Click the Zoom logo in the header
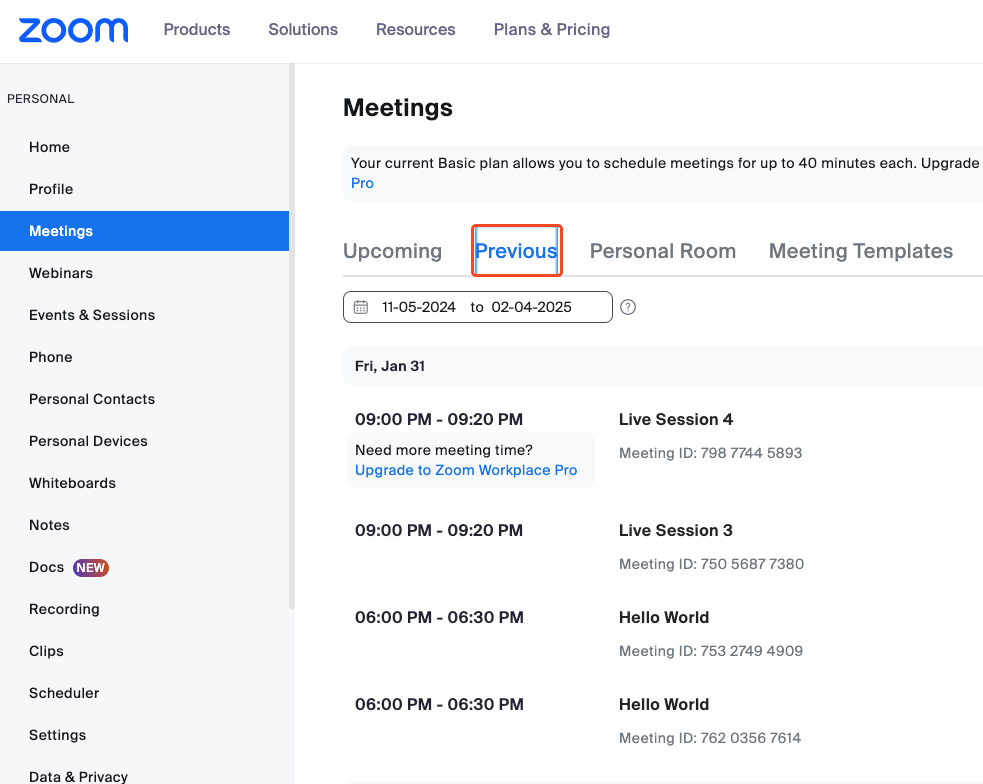Image resolution: width=983 pixels, height=784 pixels. 72,30
